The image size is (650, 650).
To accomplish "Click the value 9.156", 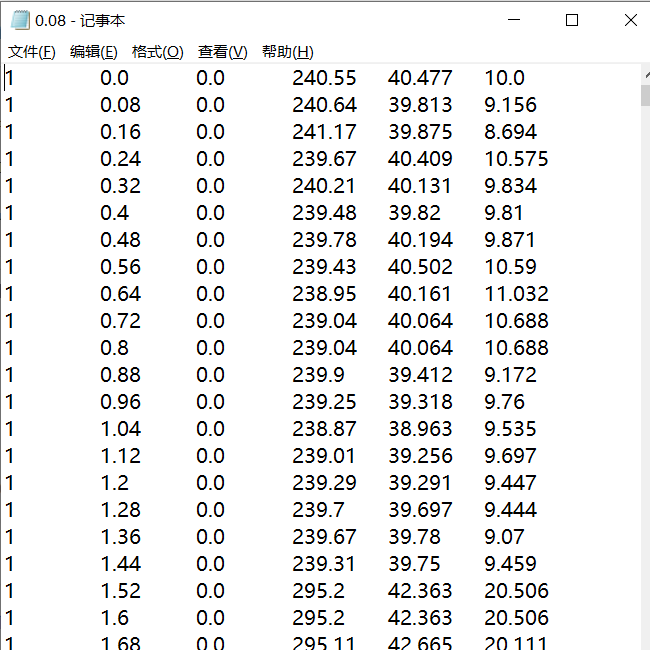I will [510, 105].
